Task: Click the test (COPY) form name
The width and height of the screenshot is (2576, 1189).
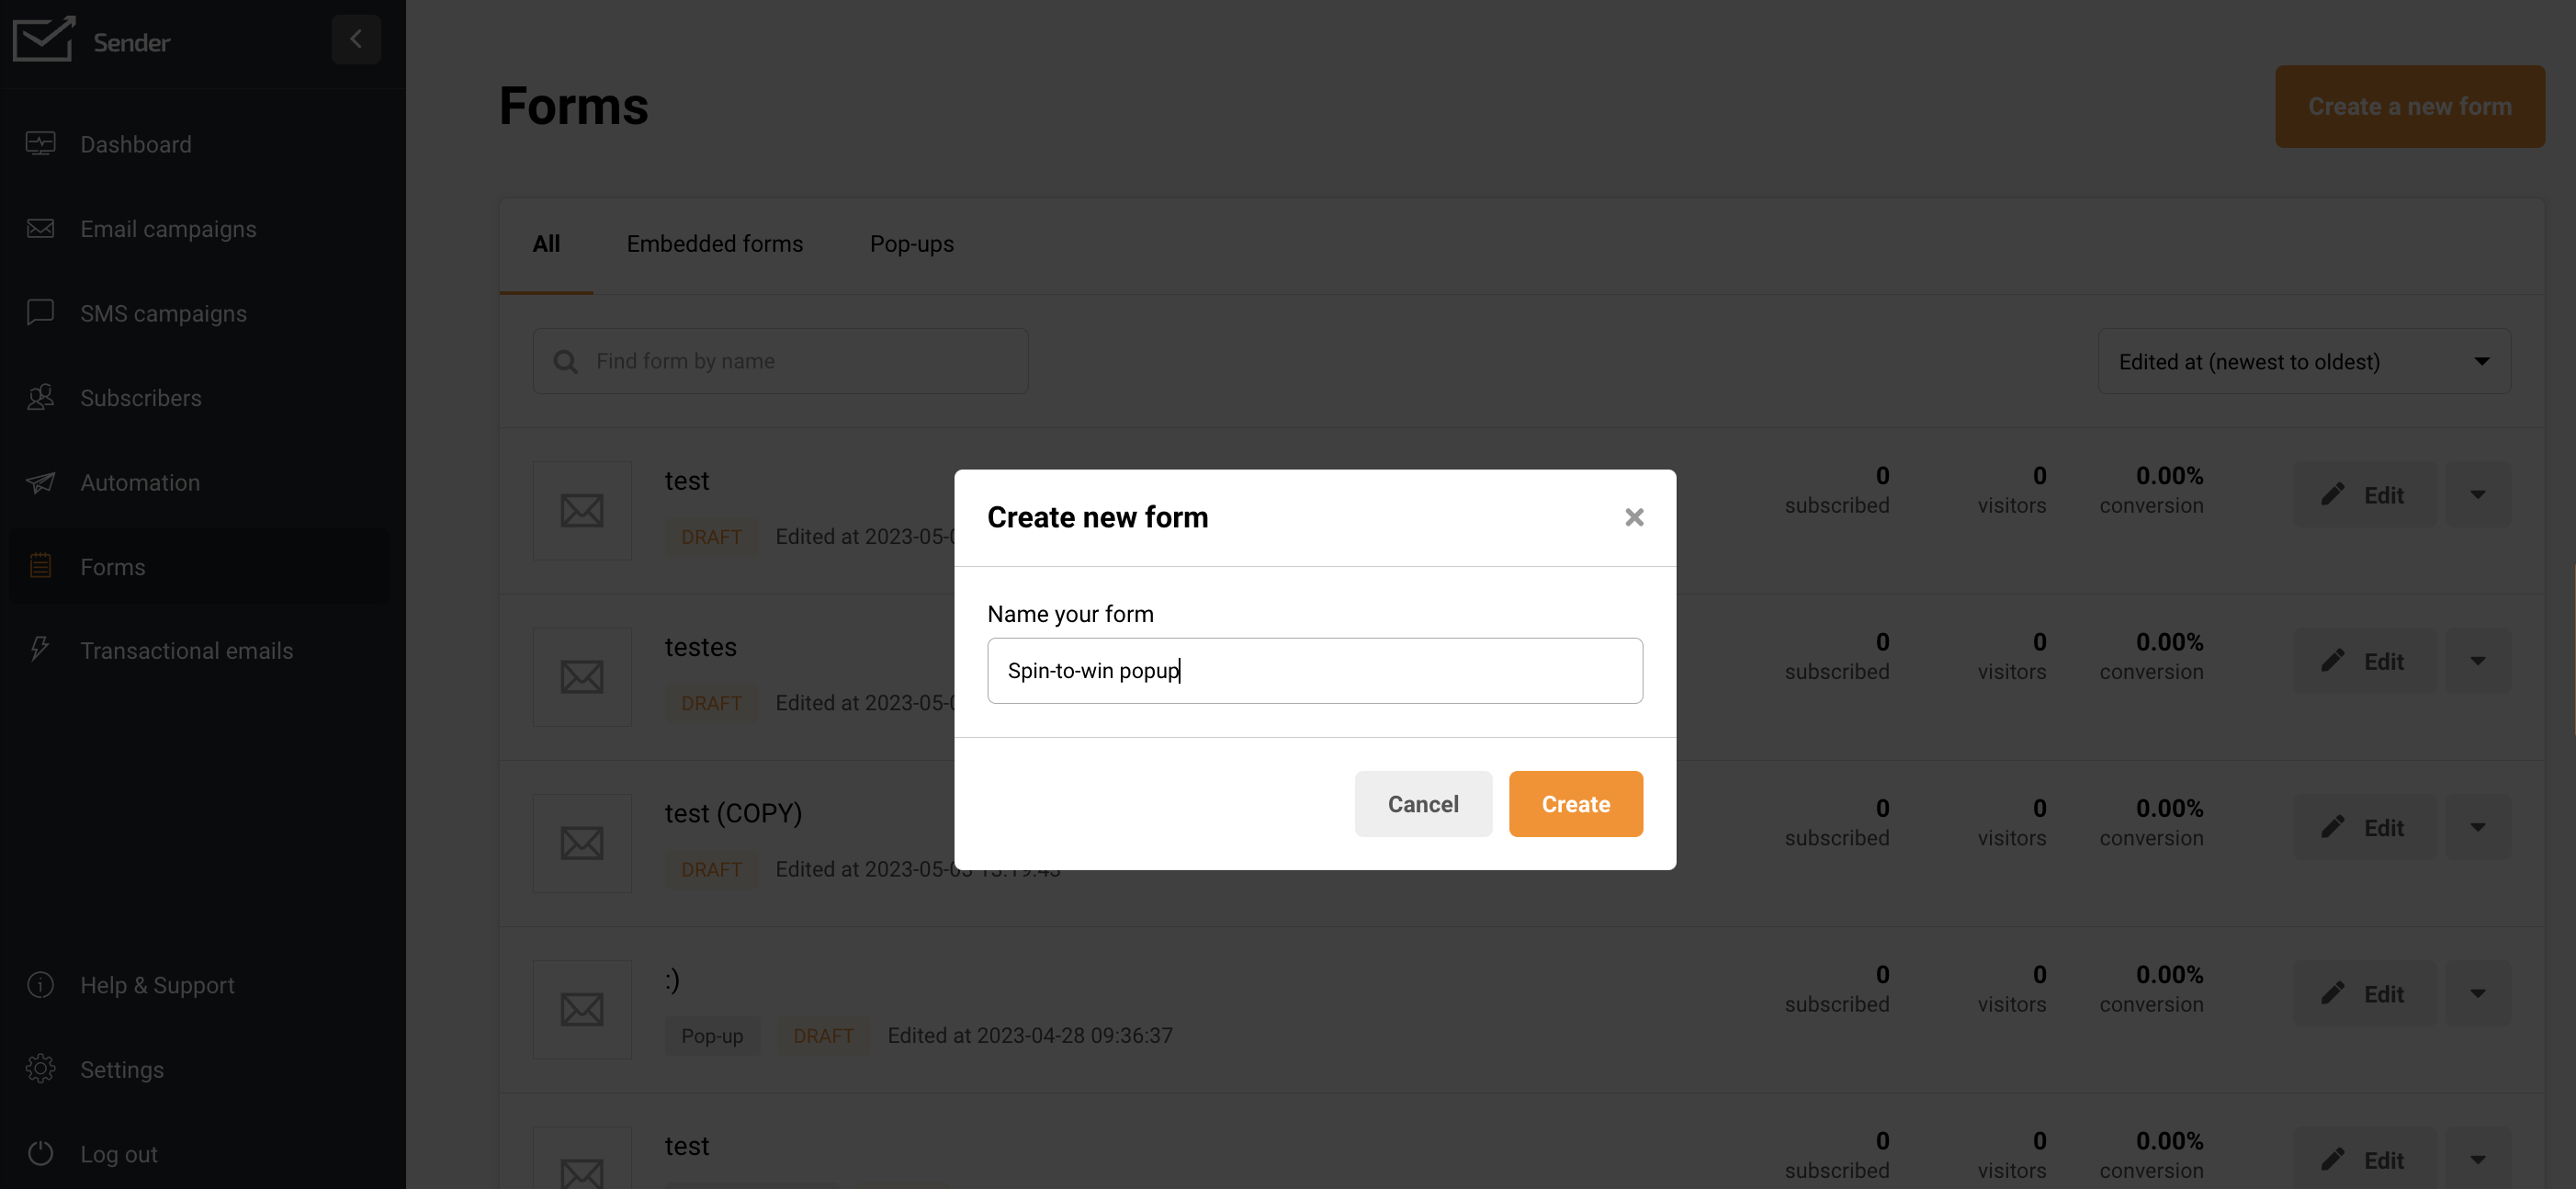Action: pyautogui.click(x=733, y=813)
